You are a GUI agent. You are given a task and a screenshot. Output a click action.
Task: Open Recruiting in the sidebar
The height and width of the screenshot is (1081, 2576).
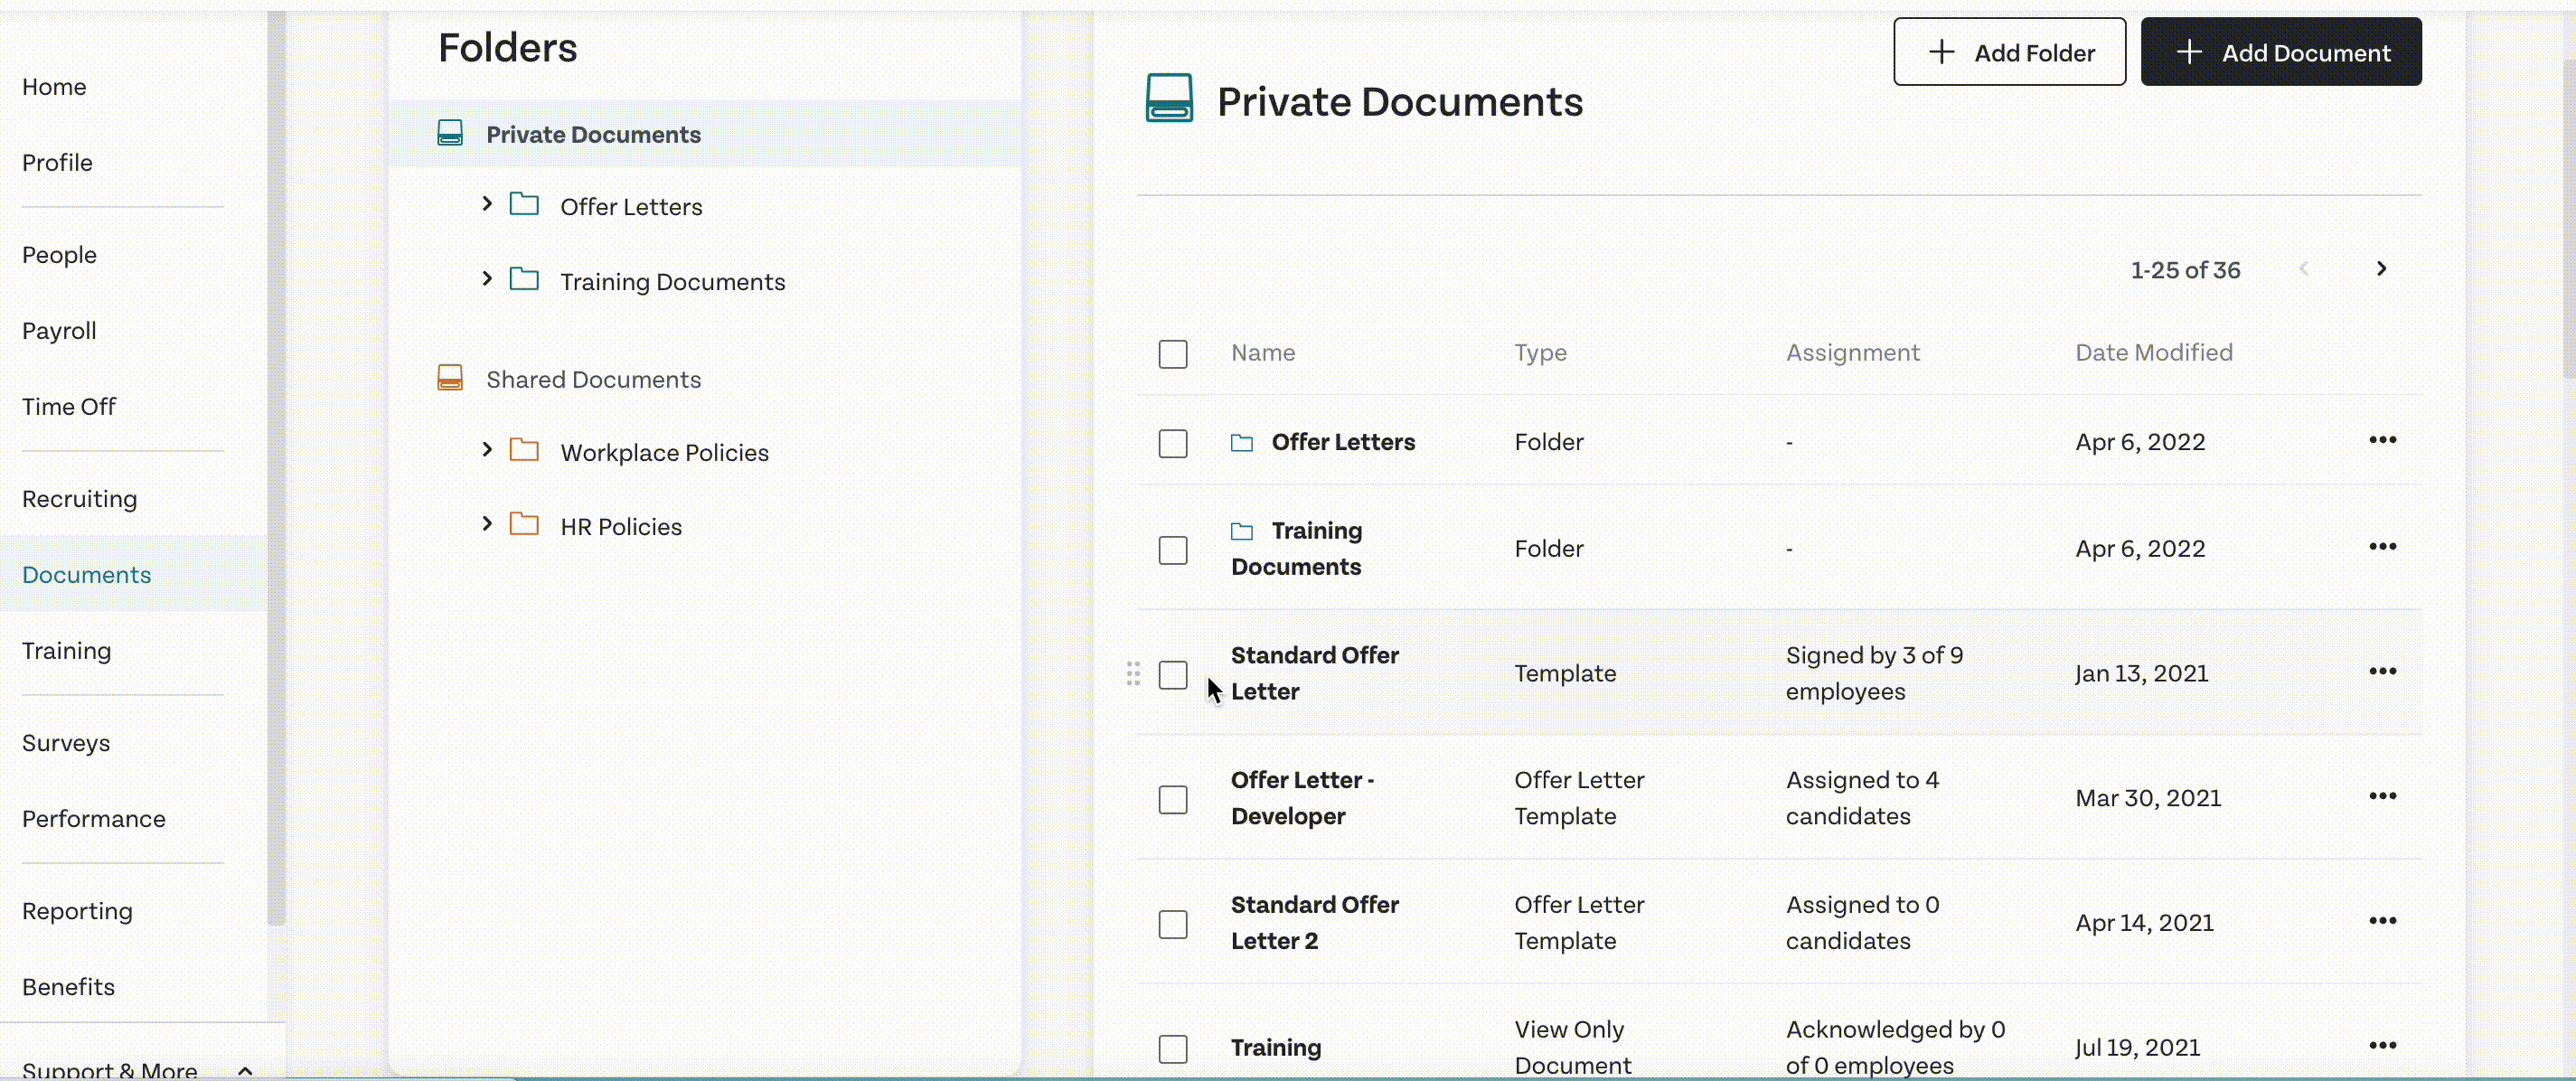point(79,499)
